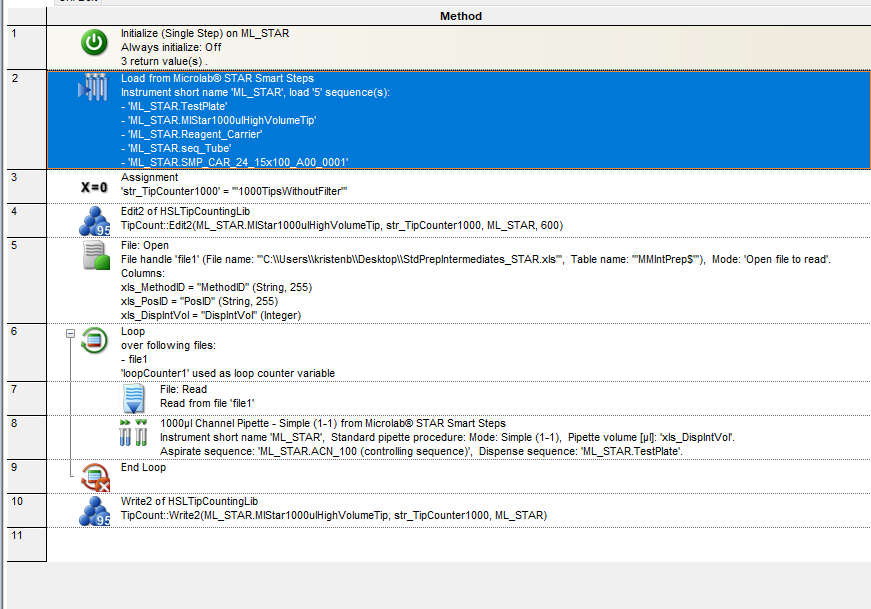This screenshot has height=609, width=871.
Task: Click the File: Open document icon
Action: 96,255
